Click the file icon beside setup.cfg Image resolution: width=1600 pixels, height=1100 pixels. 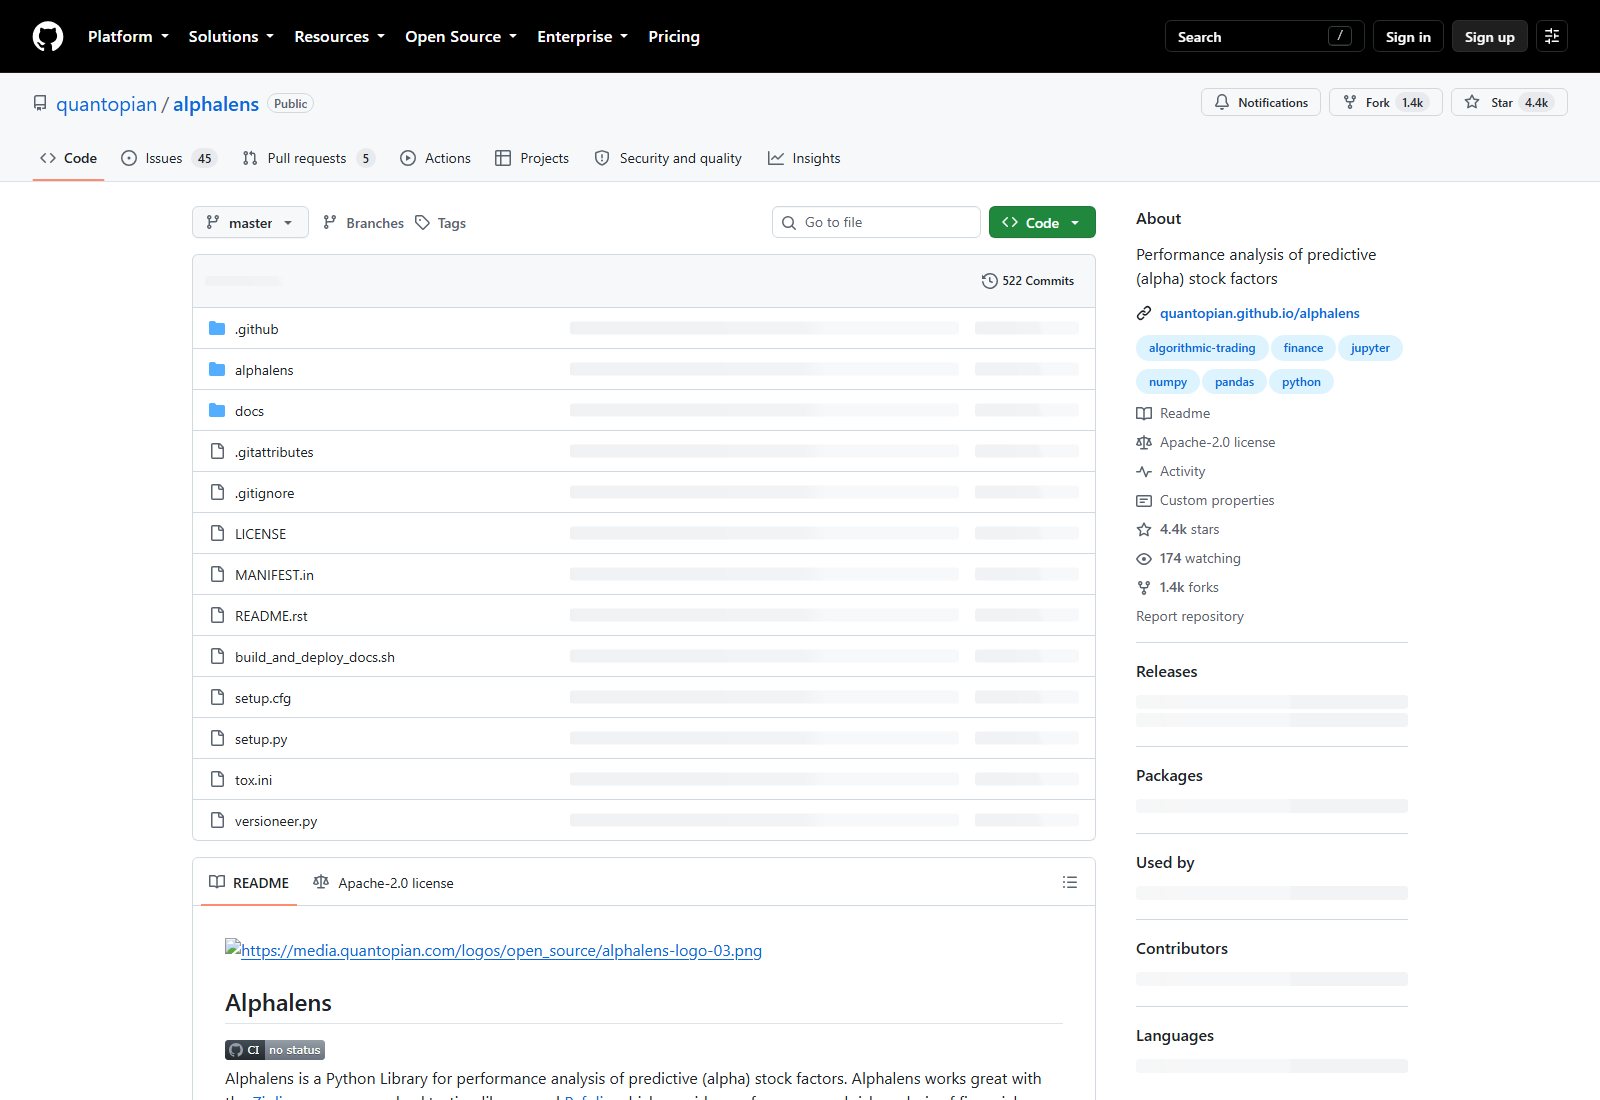tap(217, 697)
